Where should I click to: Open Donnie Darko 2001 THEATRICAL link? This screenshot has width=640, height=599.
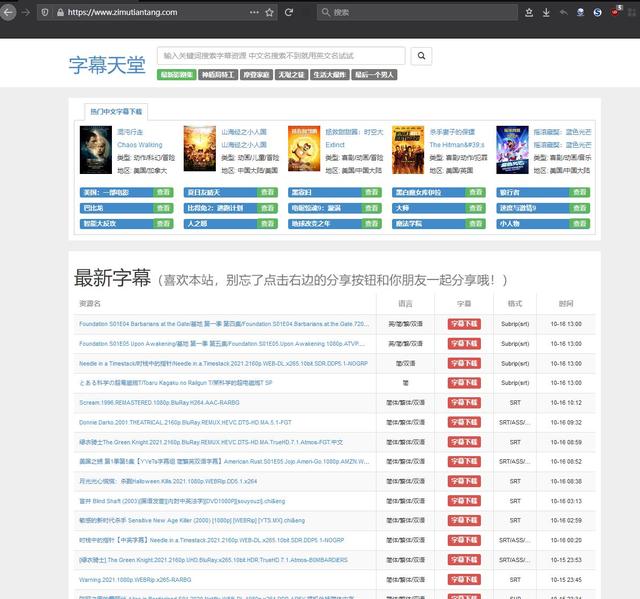click(x=185, y=422)
